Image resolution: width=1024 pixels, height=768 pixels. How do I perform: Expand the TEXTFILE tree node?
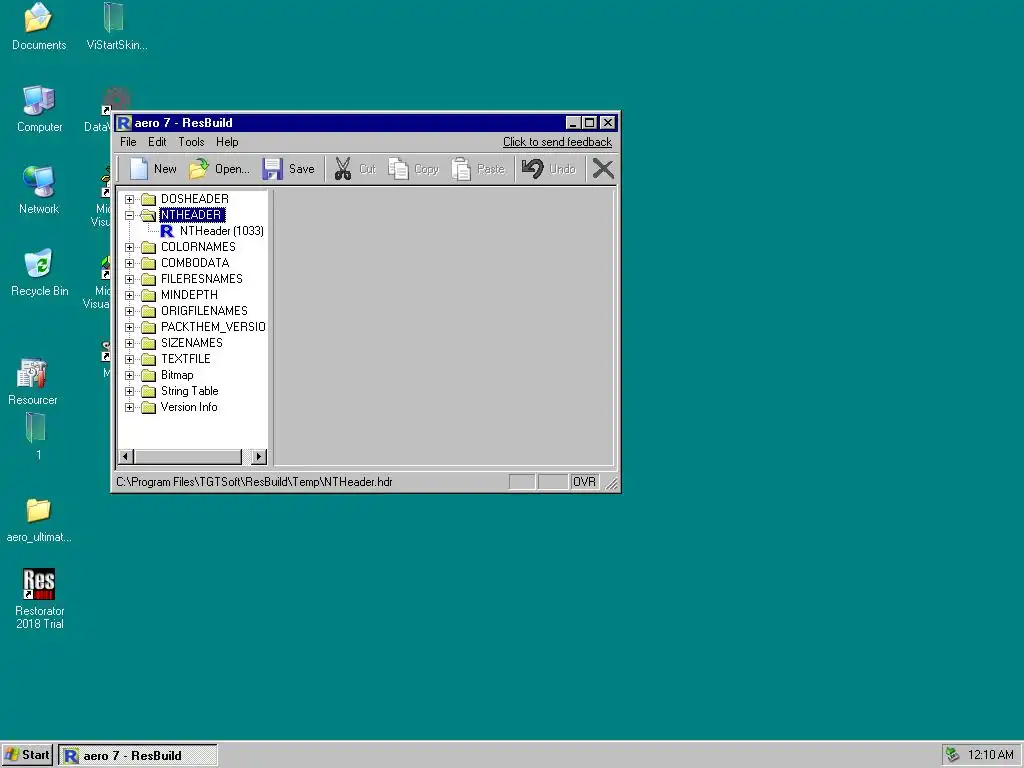point(129,359)
